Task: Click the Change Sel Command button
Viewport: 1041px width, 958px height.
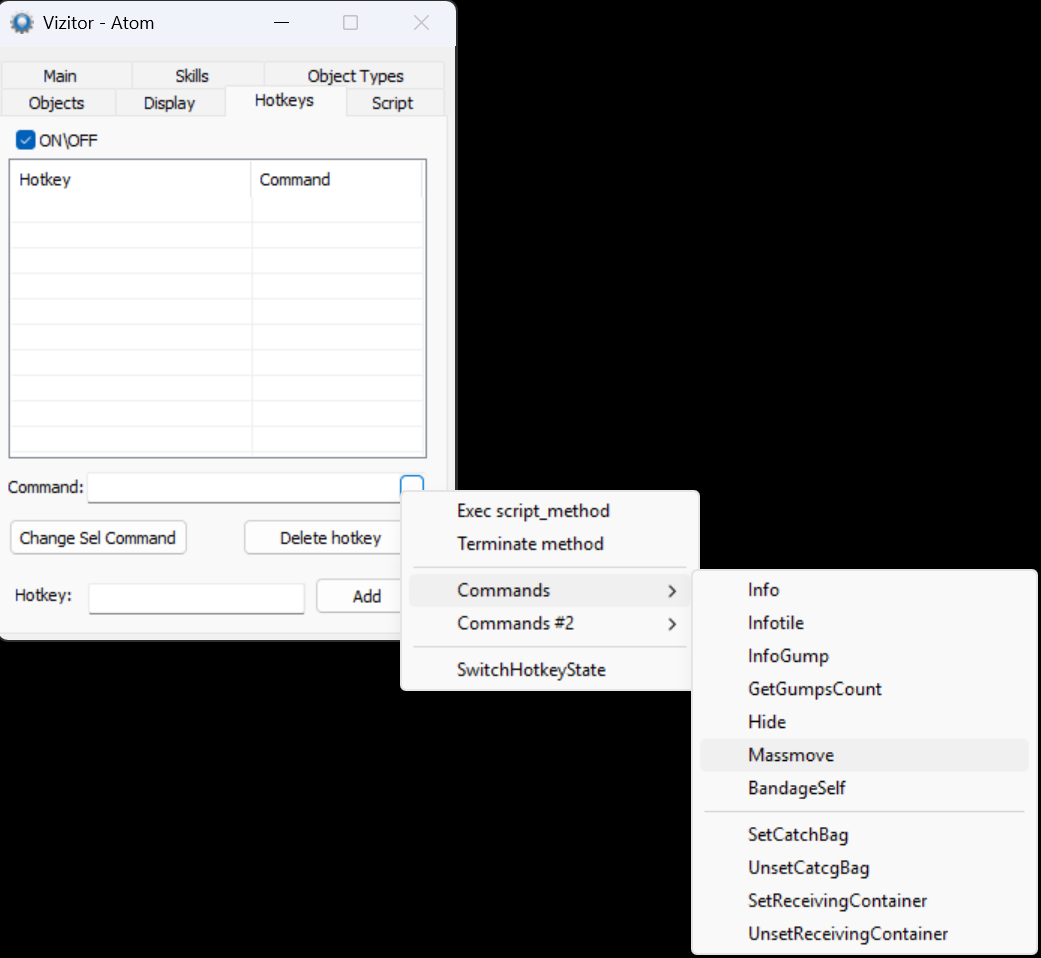Action: pyautogui.click(x=98, y=538)
